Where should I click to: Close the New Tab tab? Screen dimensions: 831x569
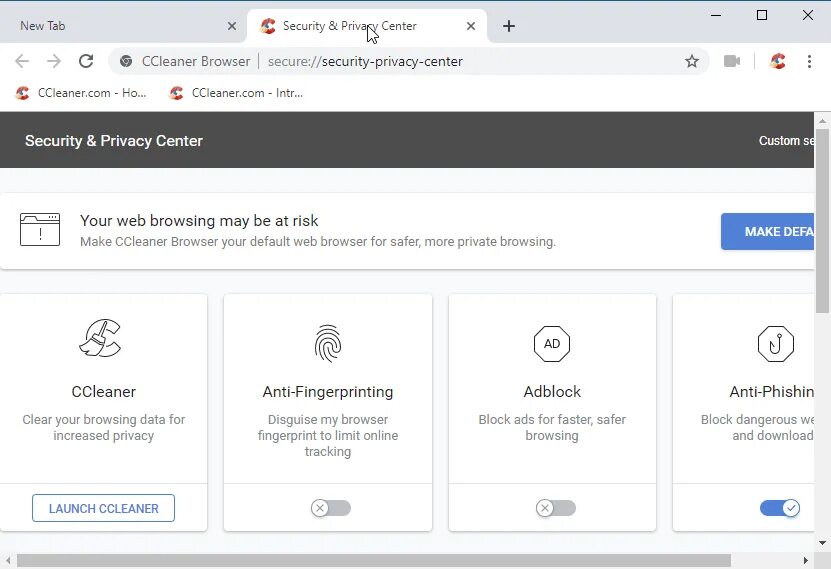point(232,26)
